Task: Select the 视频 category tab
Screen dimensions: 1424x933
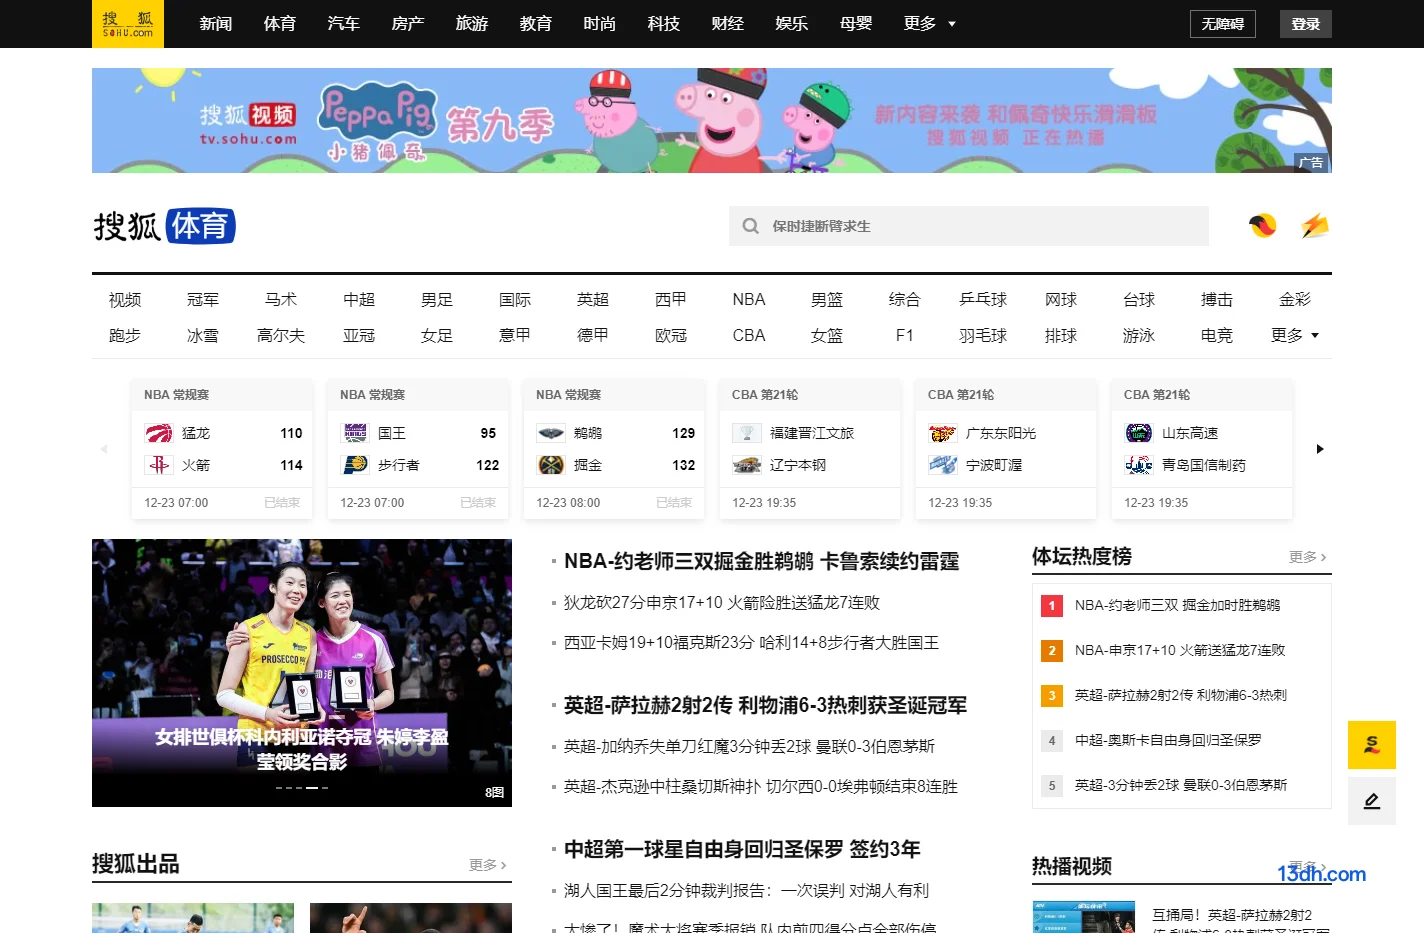Action: coord(125,300)
